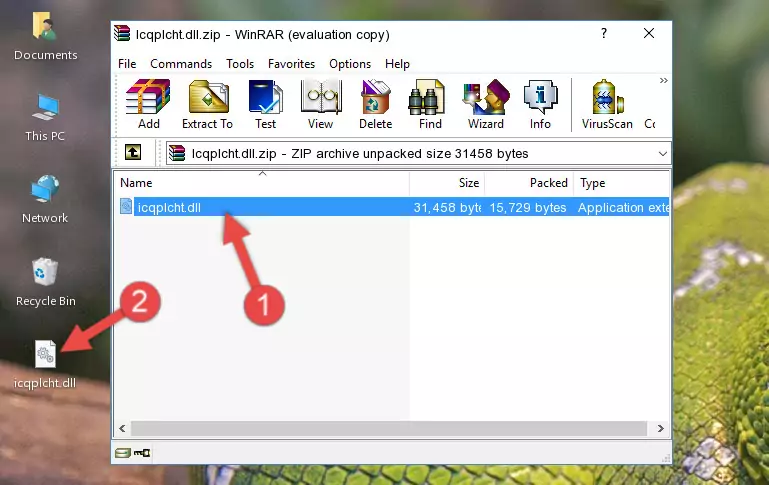
Task: Open the Tools menu
Action: click(x=240, y=64)
